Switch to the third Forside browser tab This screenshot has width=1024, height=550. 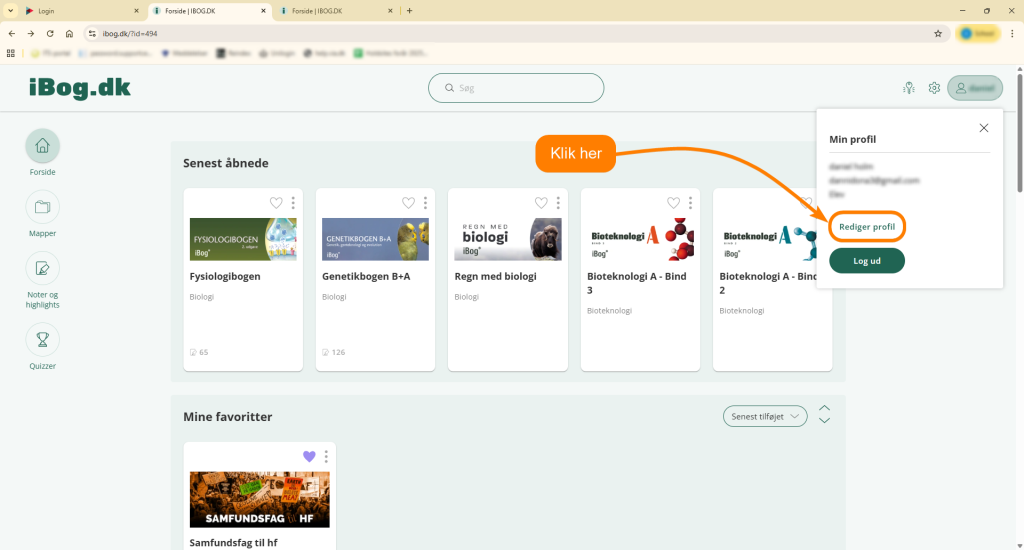(x=335, y=10)
